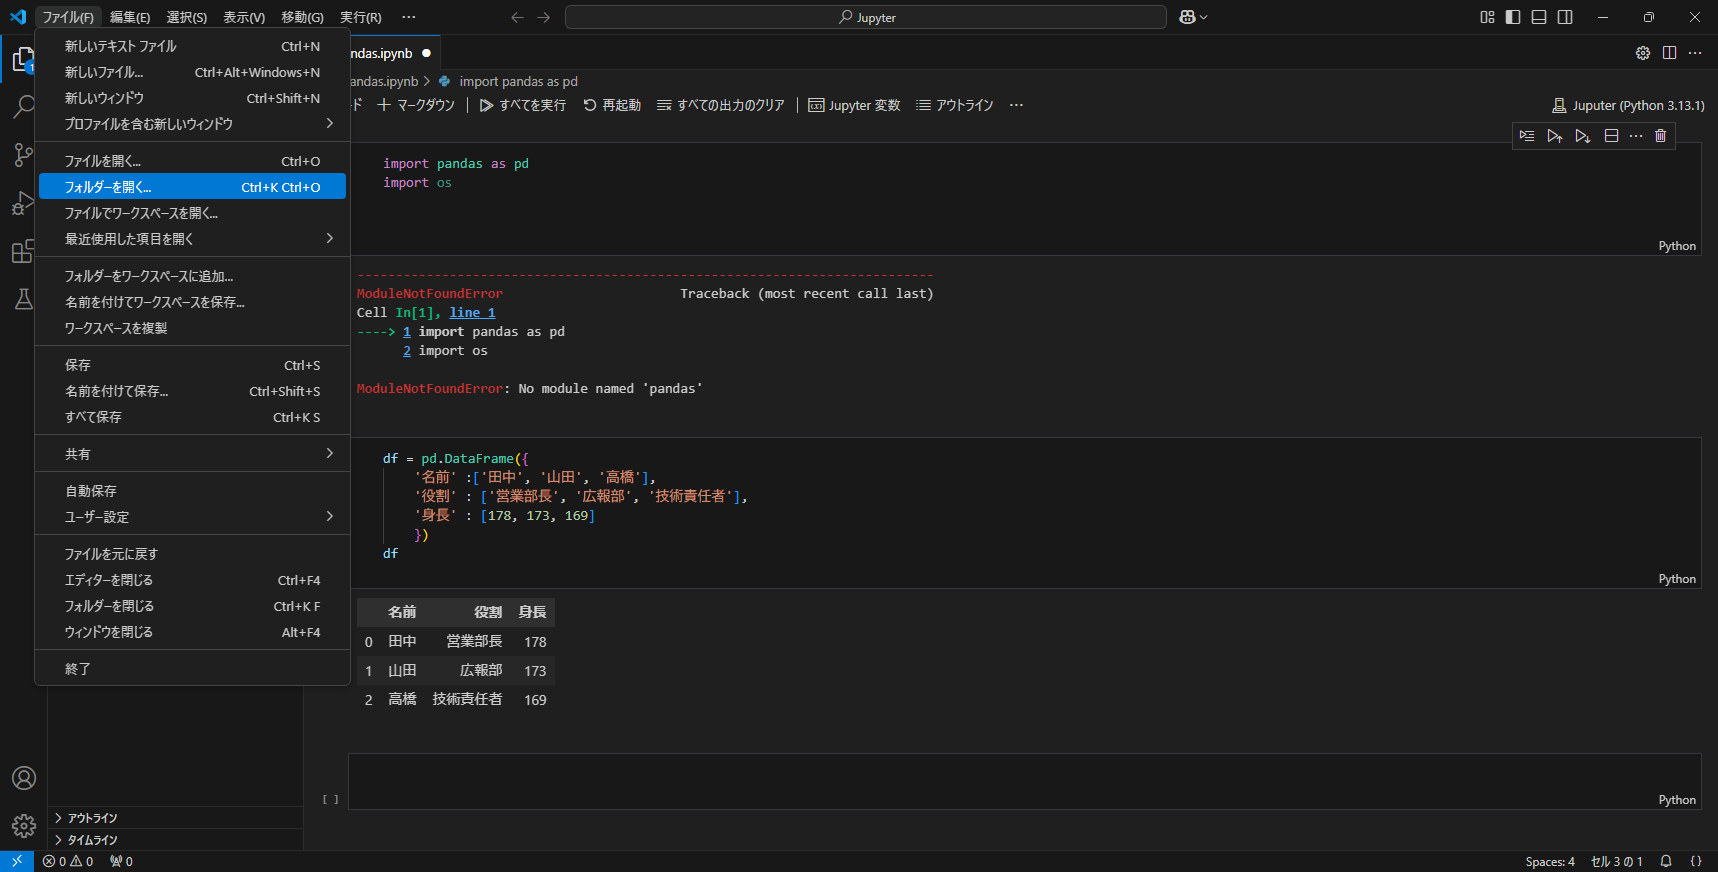The width and height of the screenshot is (1718, 872).
Task: Click the notebook settings gear icon
Action: [x=1642, y=53]
